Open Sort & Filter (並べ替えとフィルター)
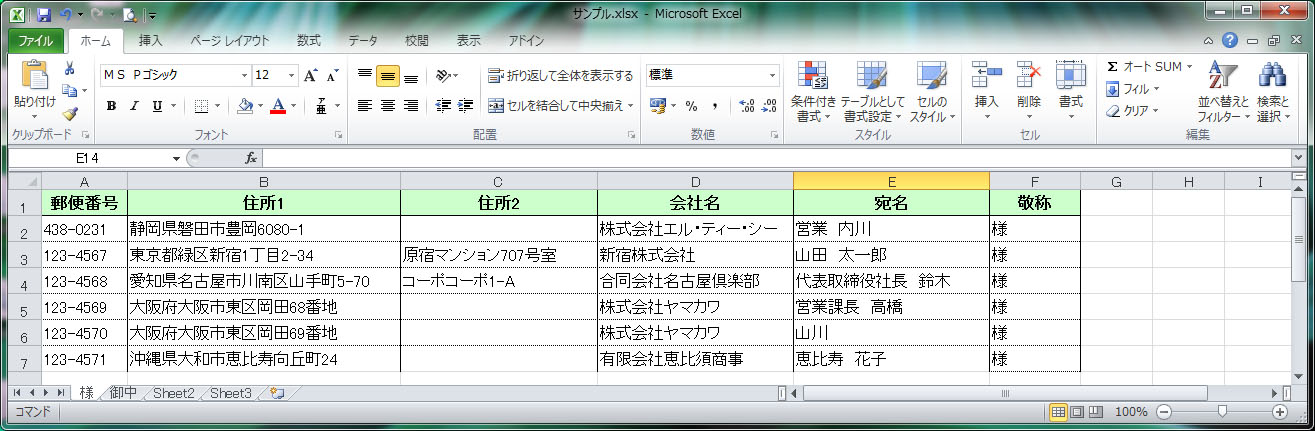The width and height of the screenshot is (1315, 431). (1223, 92)
